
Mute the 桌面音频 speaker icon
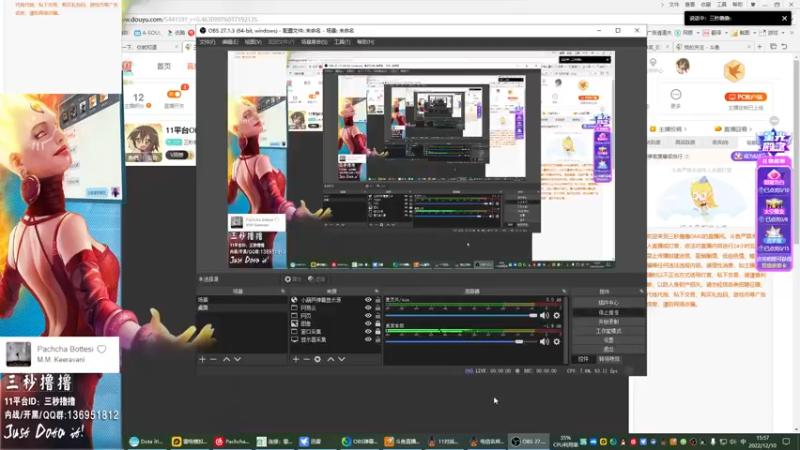[x=544, y=341]
